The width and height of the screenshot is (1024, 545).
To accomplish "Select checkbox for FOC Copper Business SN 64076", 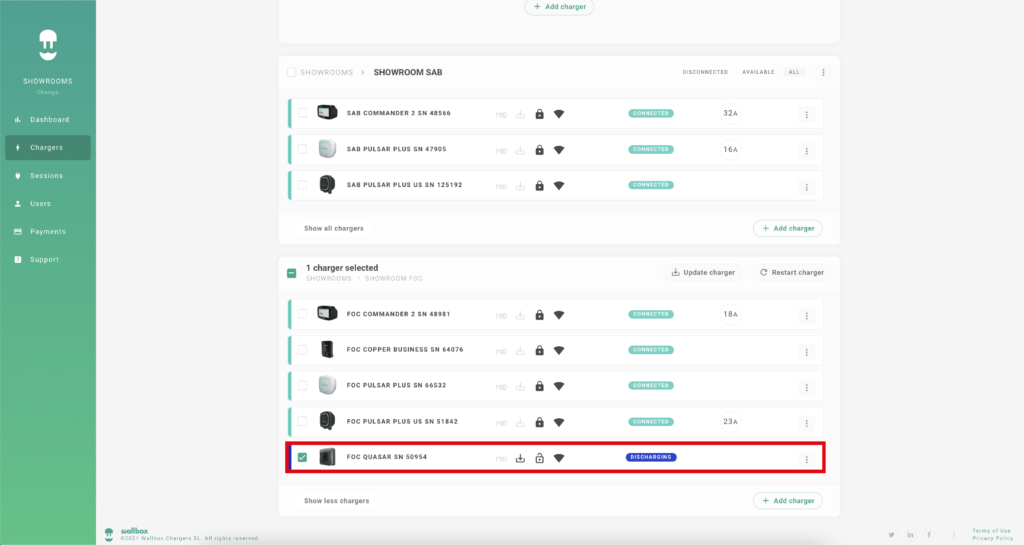I will [302, 350].
